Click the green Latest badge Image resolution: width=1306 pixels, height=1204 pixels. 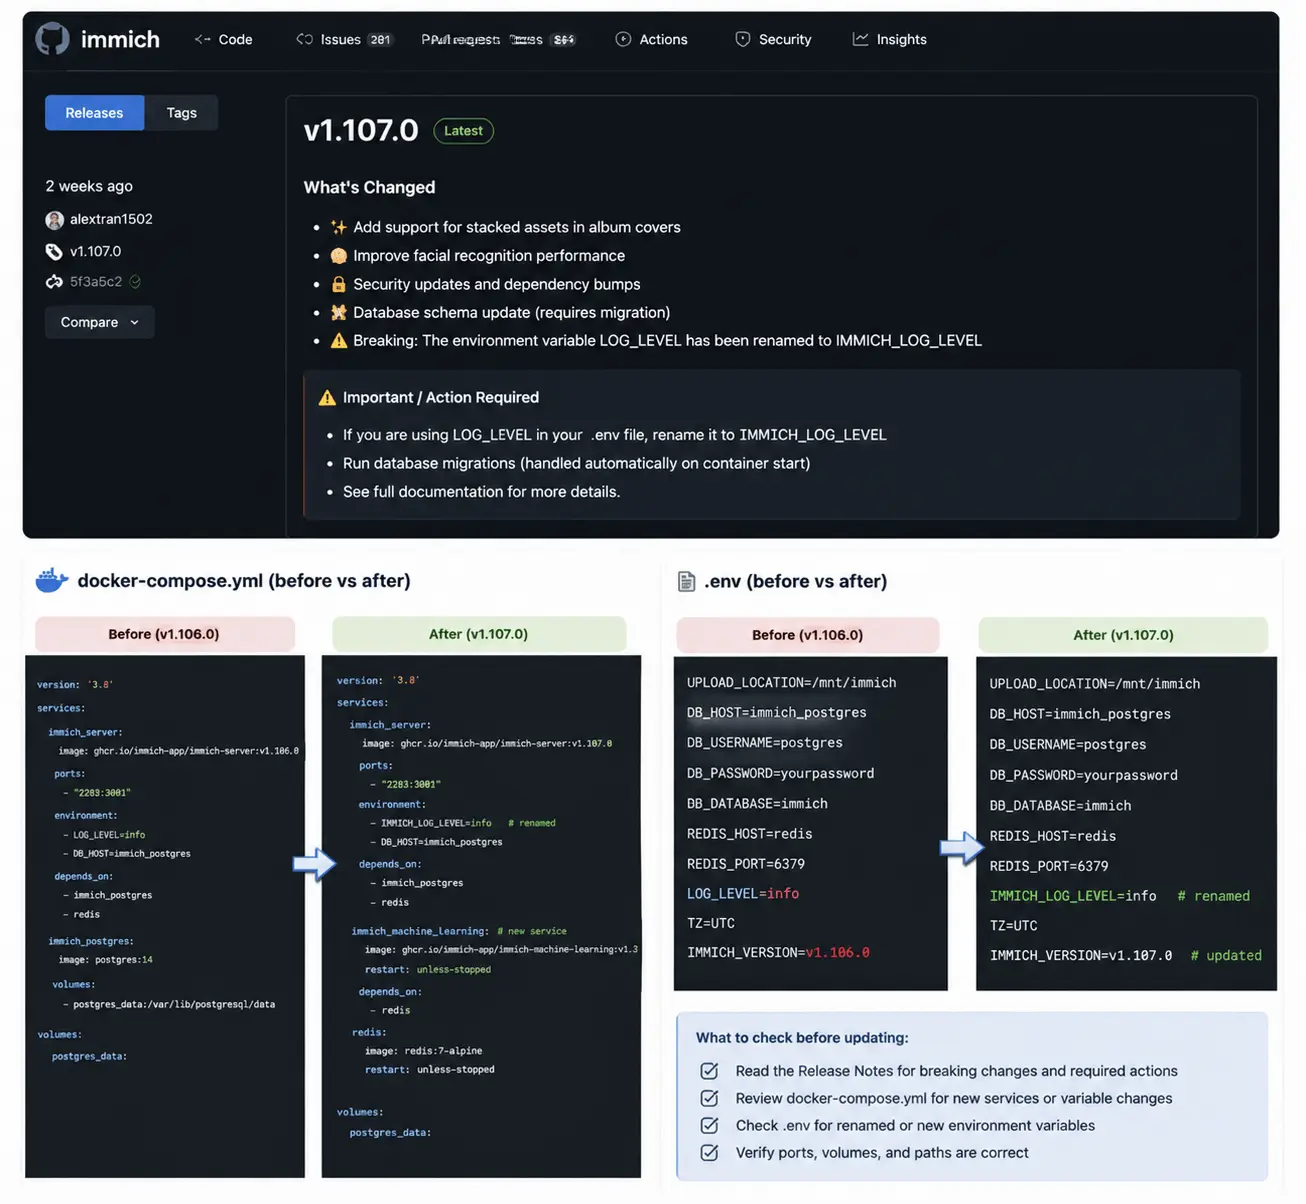463,131
